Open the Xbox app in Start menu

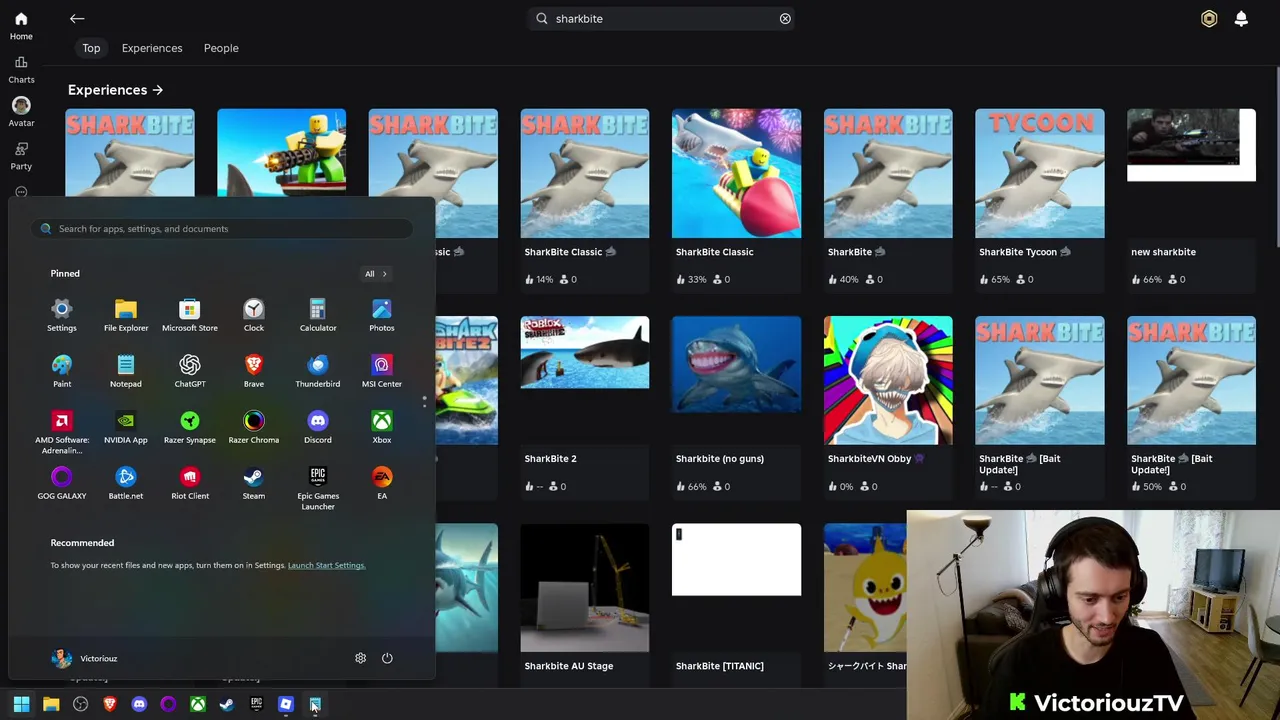click(382, 427)
